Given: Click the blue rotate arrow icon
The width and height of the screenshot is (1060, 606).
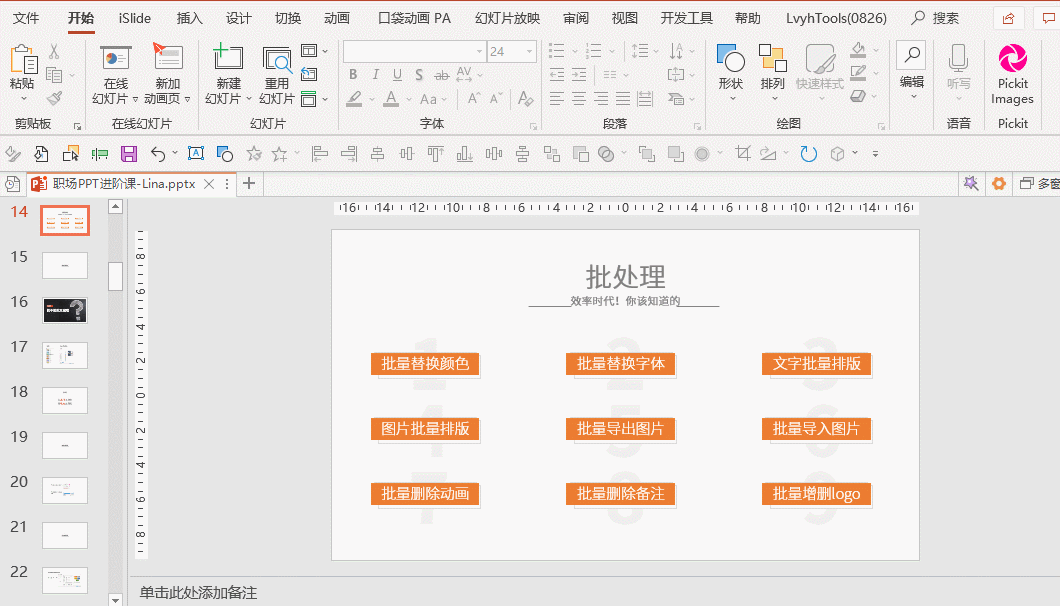Looking at the screenshot, I should [808, 154].
